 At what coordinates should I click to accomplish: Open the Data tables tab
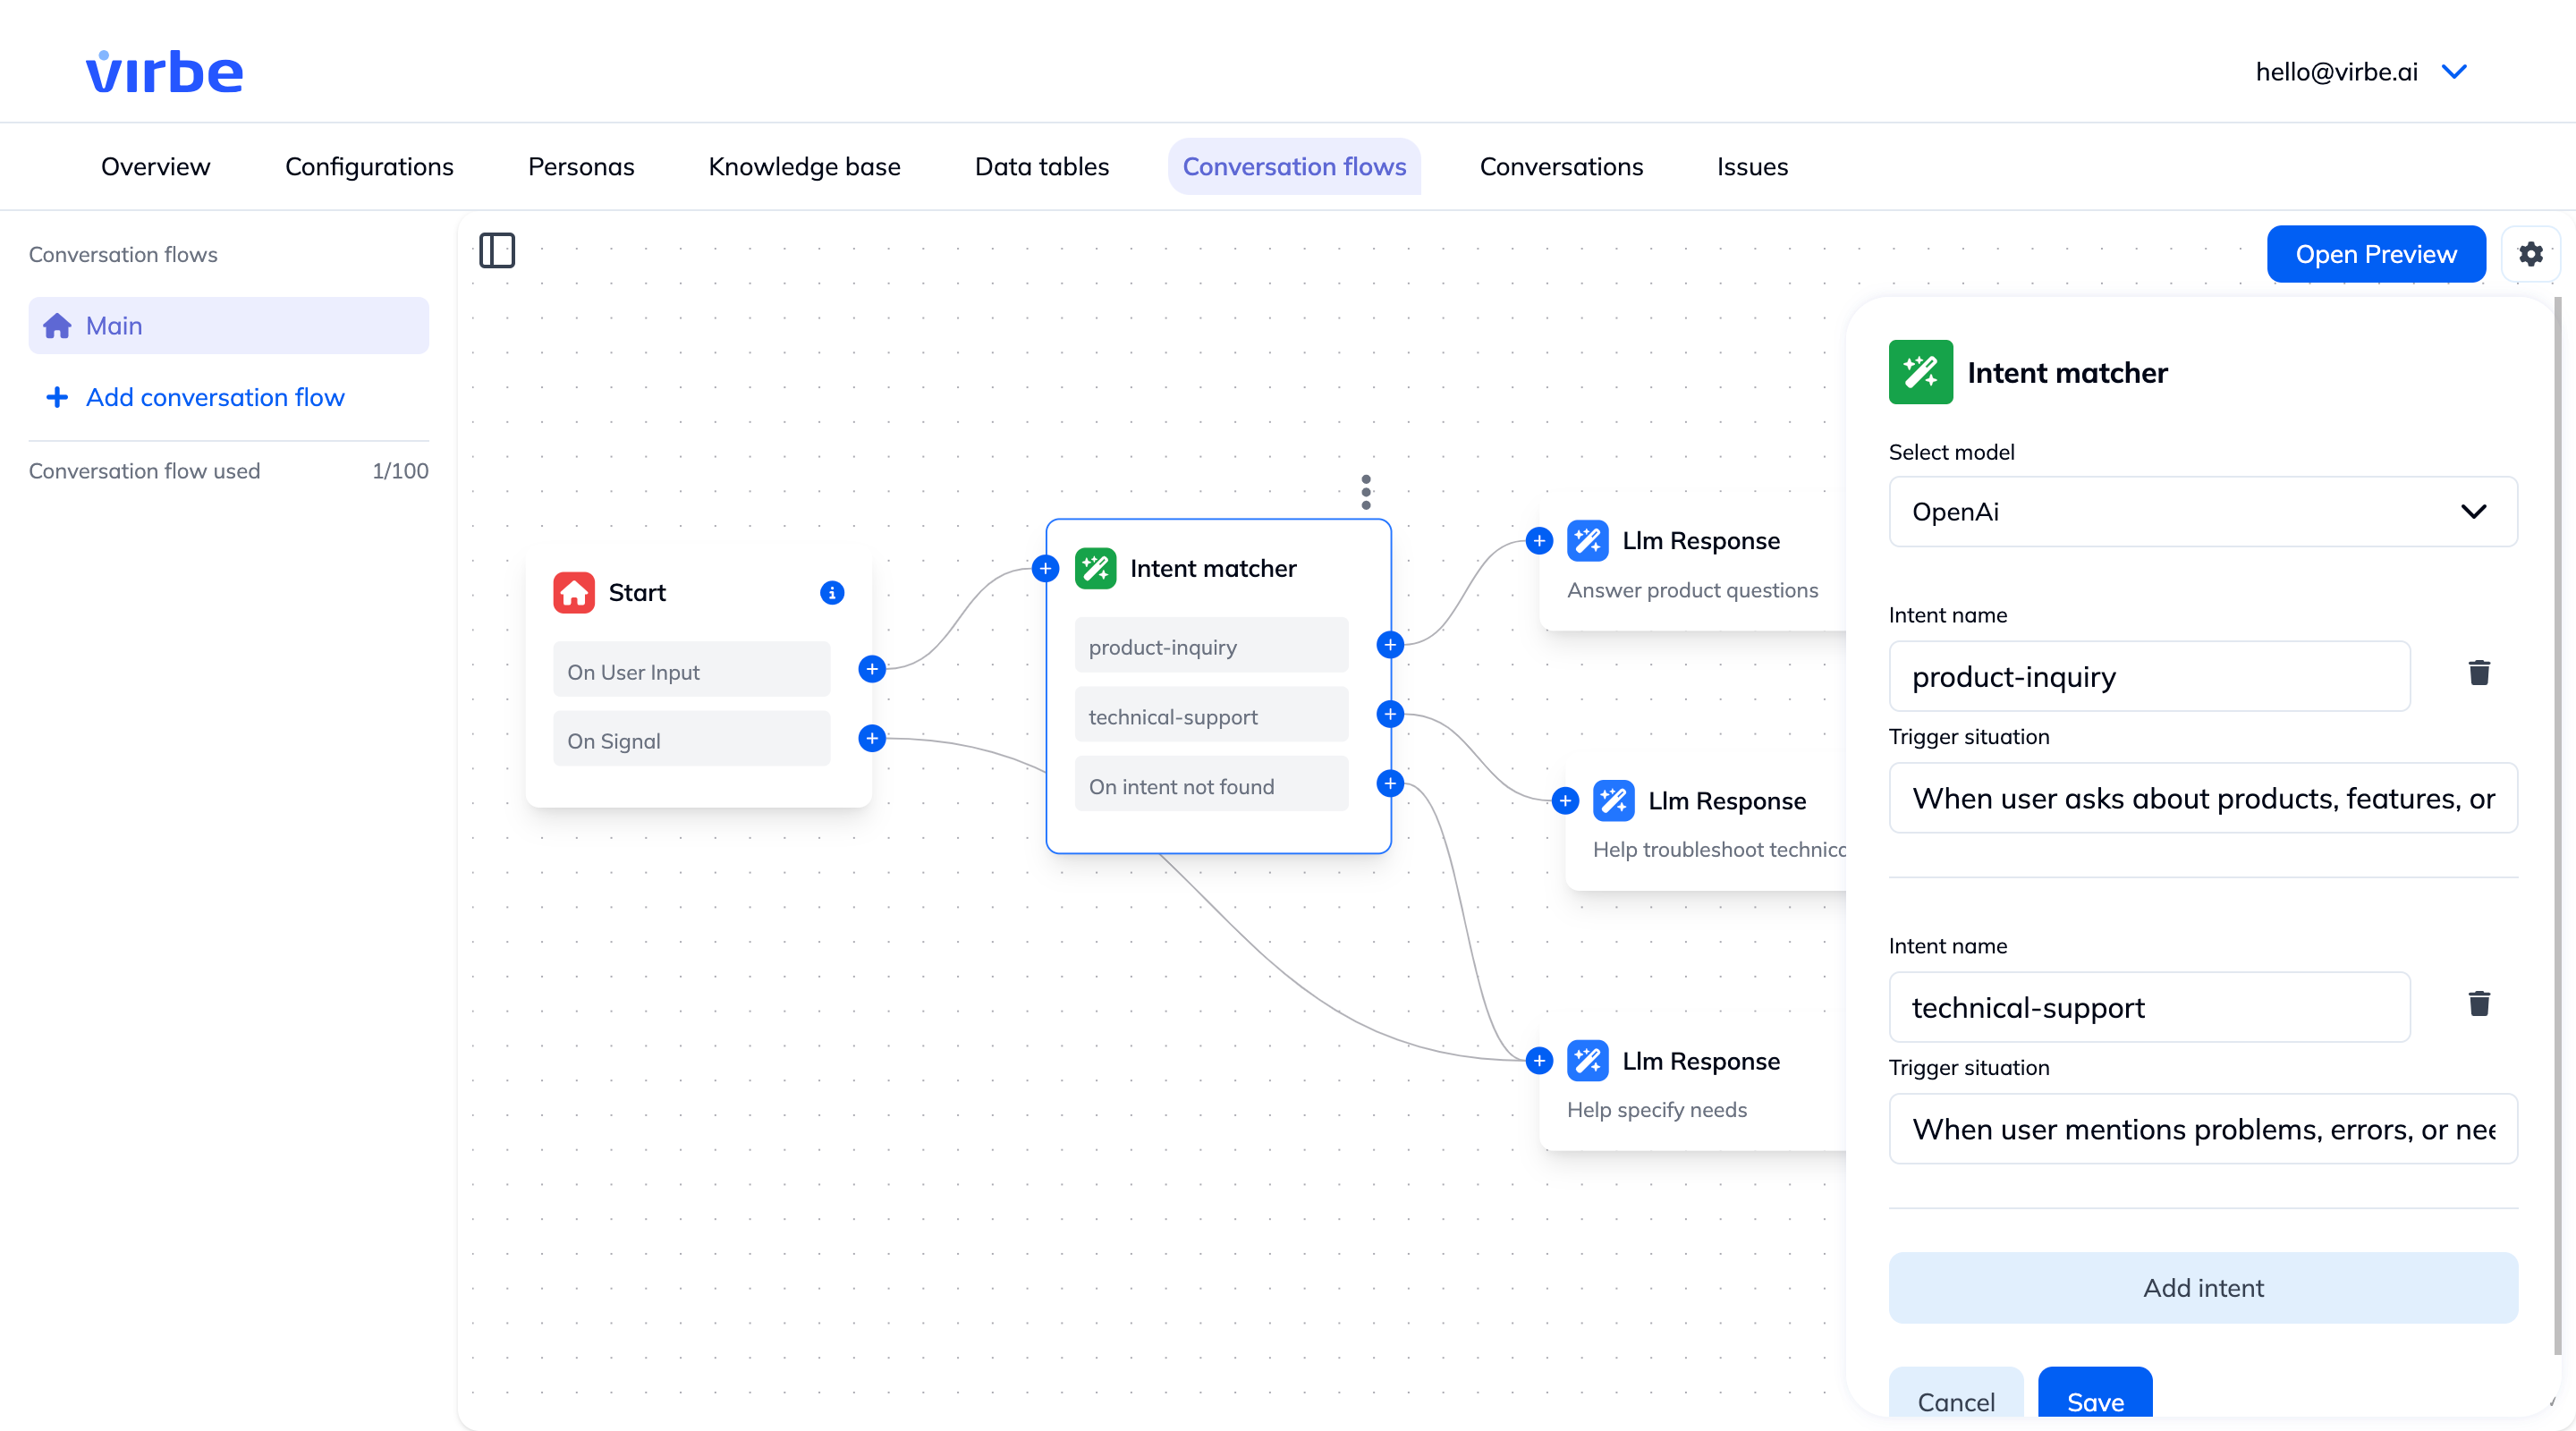(1041, 167)
